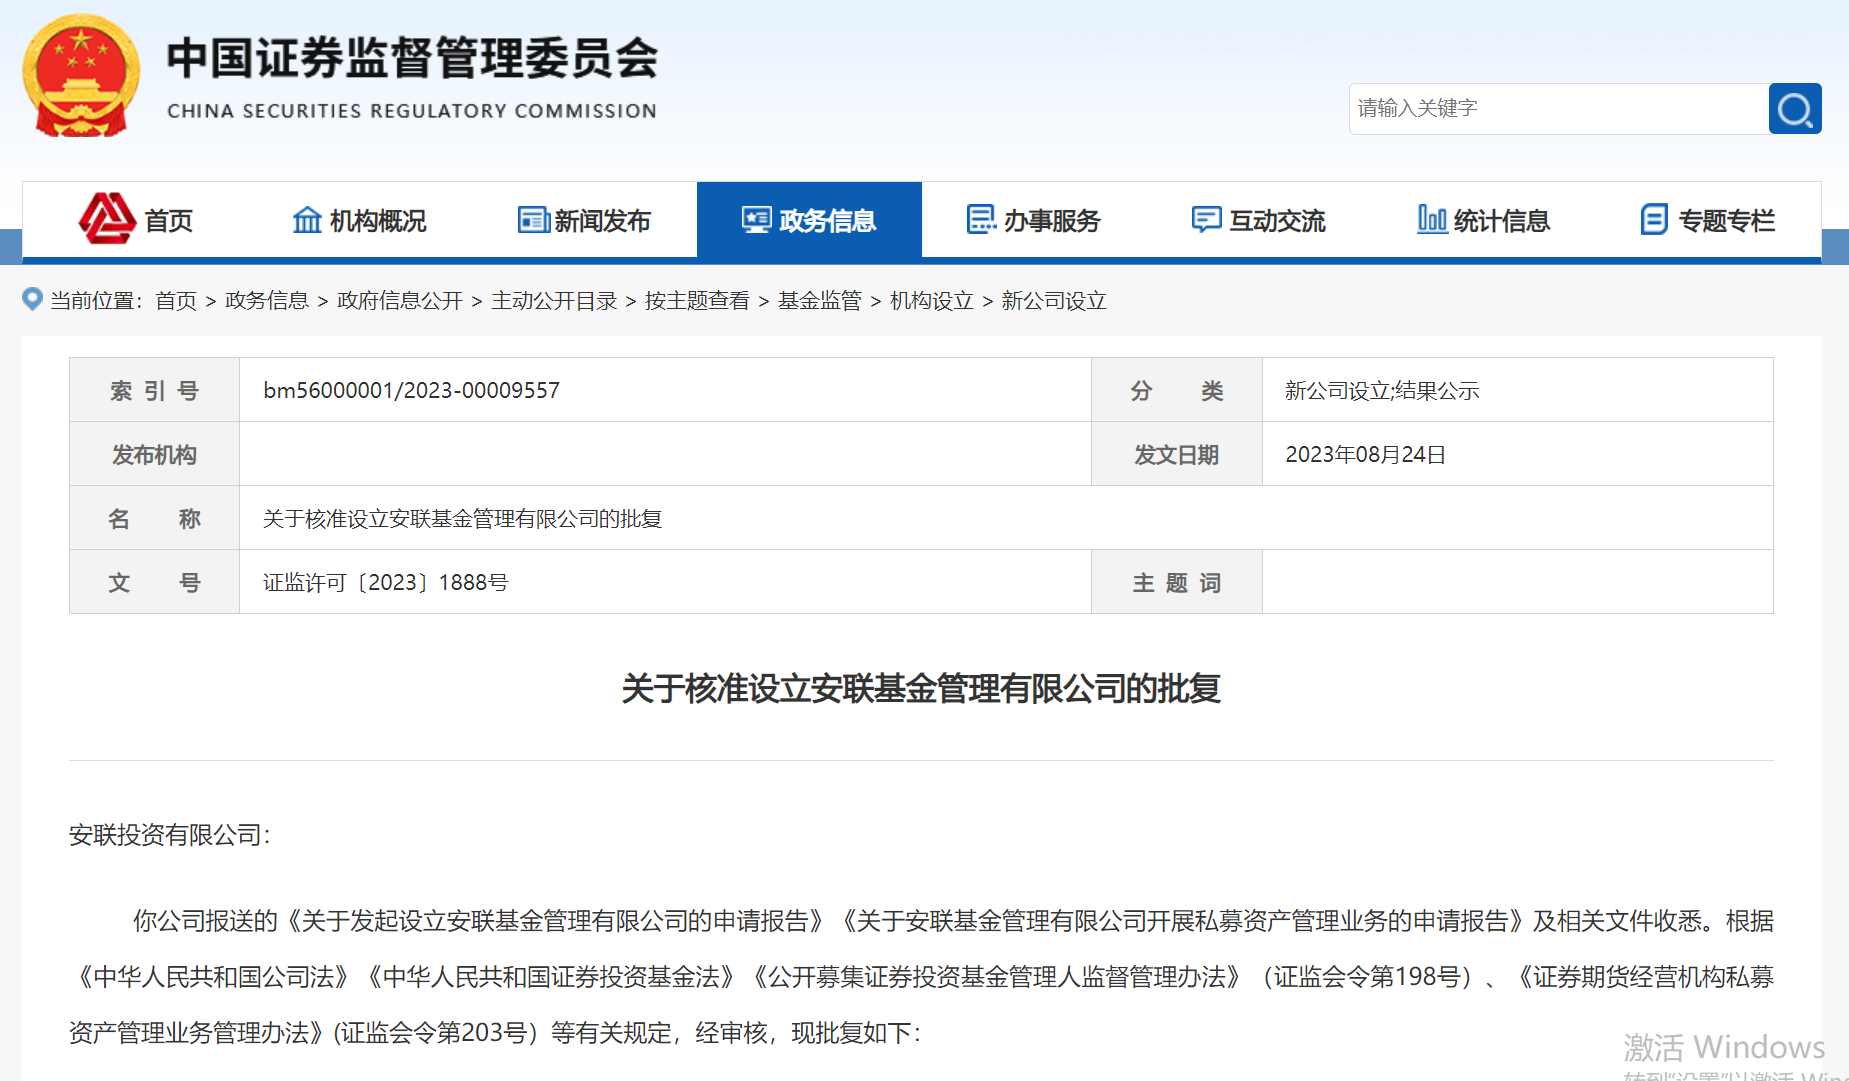1849x1081 pixels.
Task: Open the 机构设立 breadcrumb link
Action: 931,301
